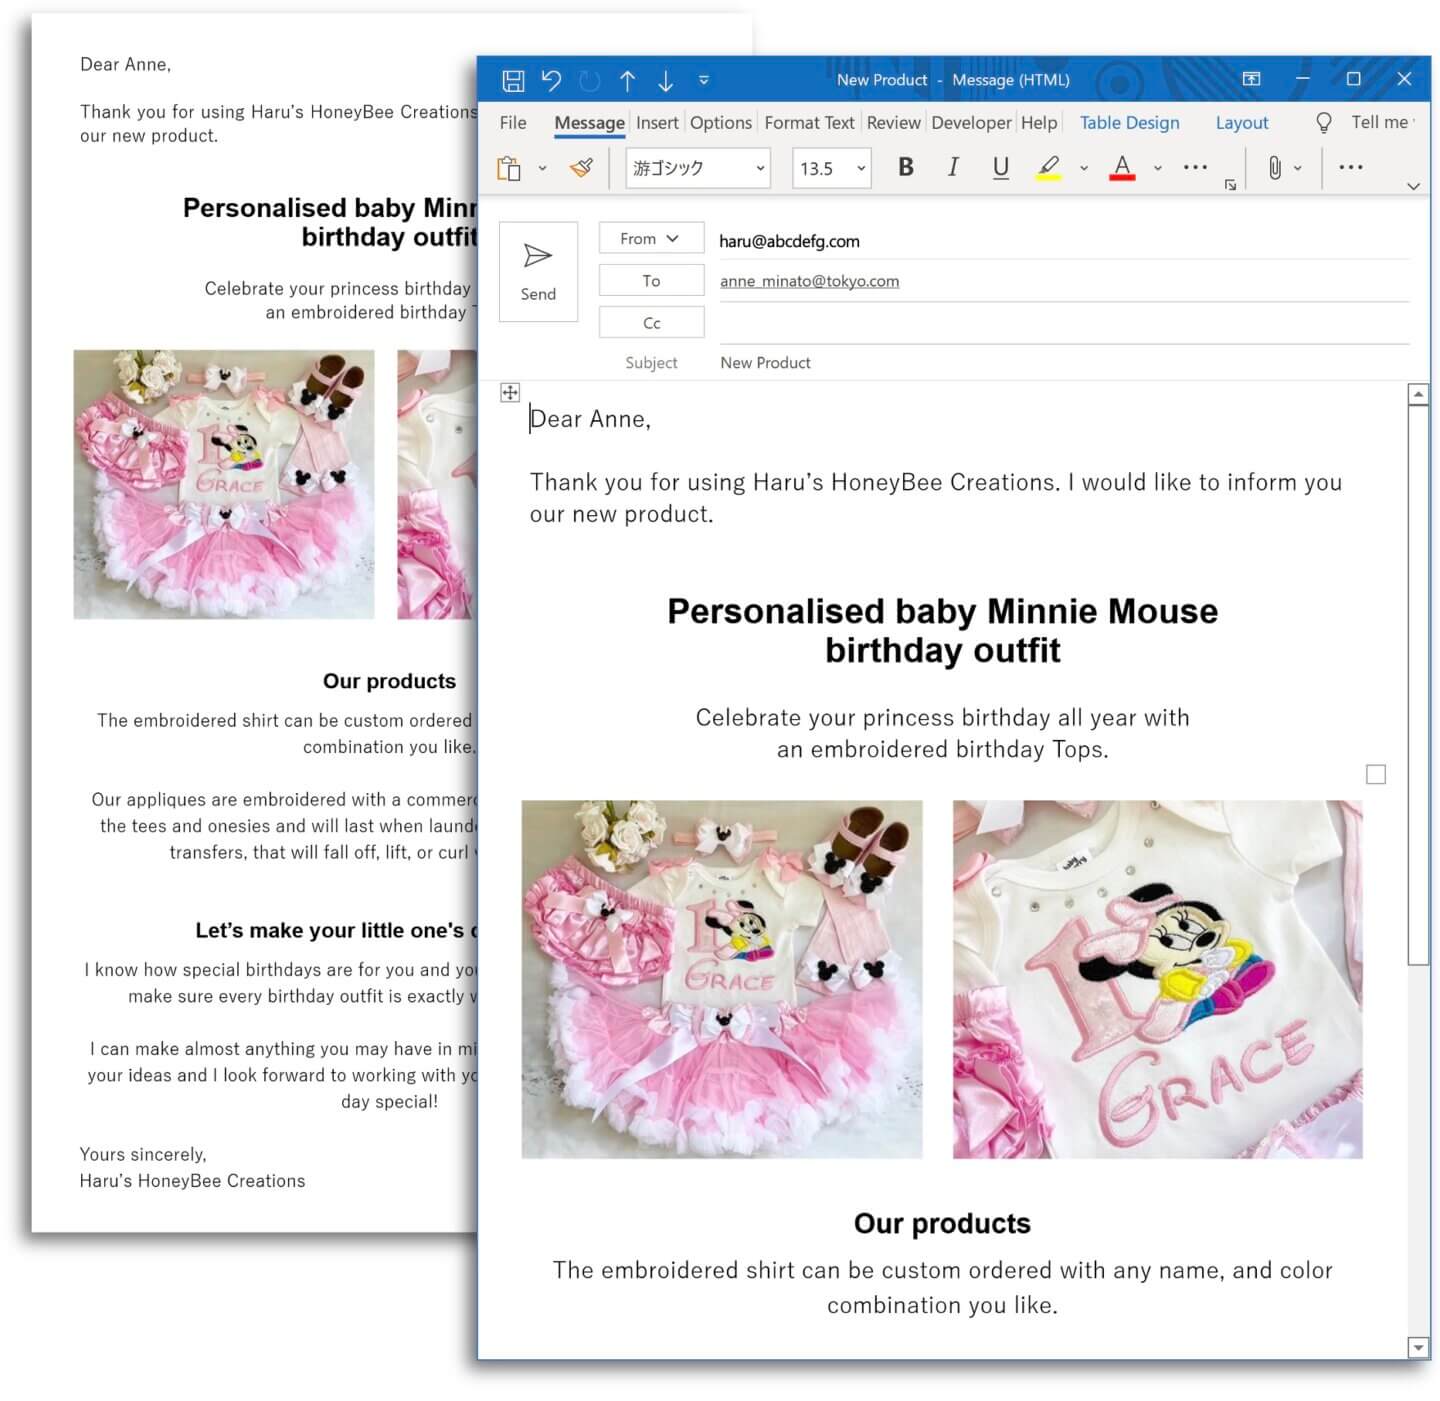Select the Grace embroidered shirt close-up photo
The image size is (1440, 1401).
(1157, 979)
